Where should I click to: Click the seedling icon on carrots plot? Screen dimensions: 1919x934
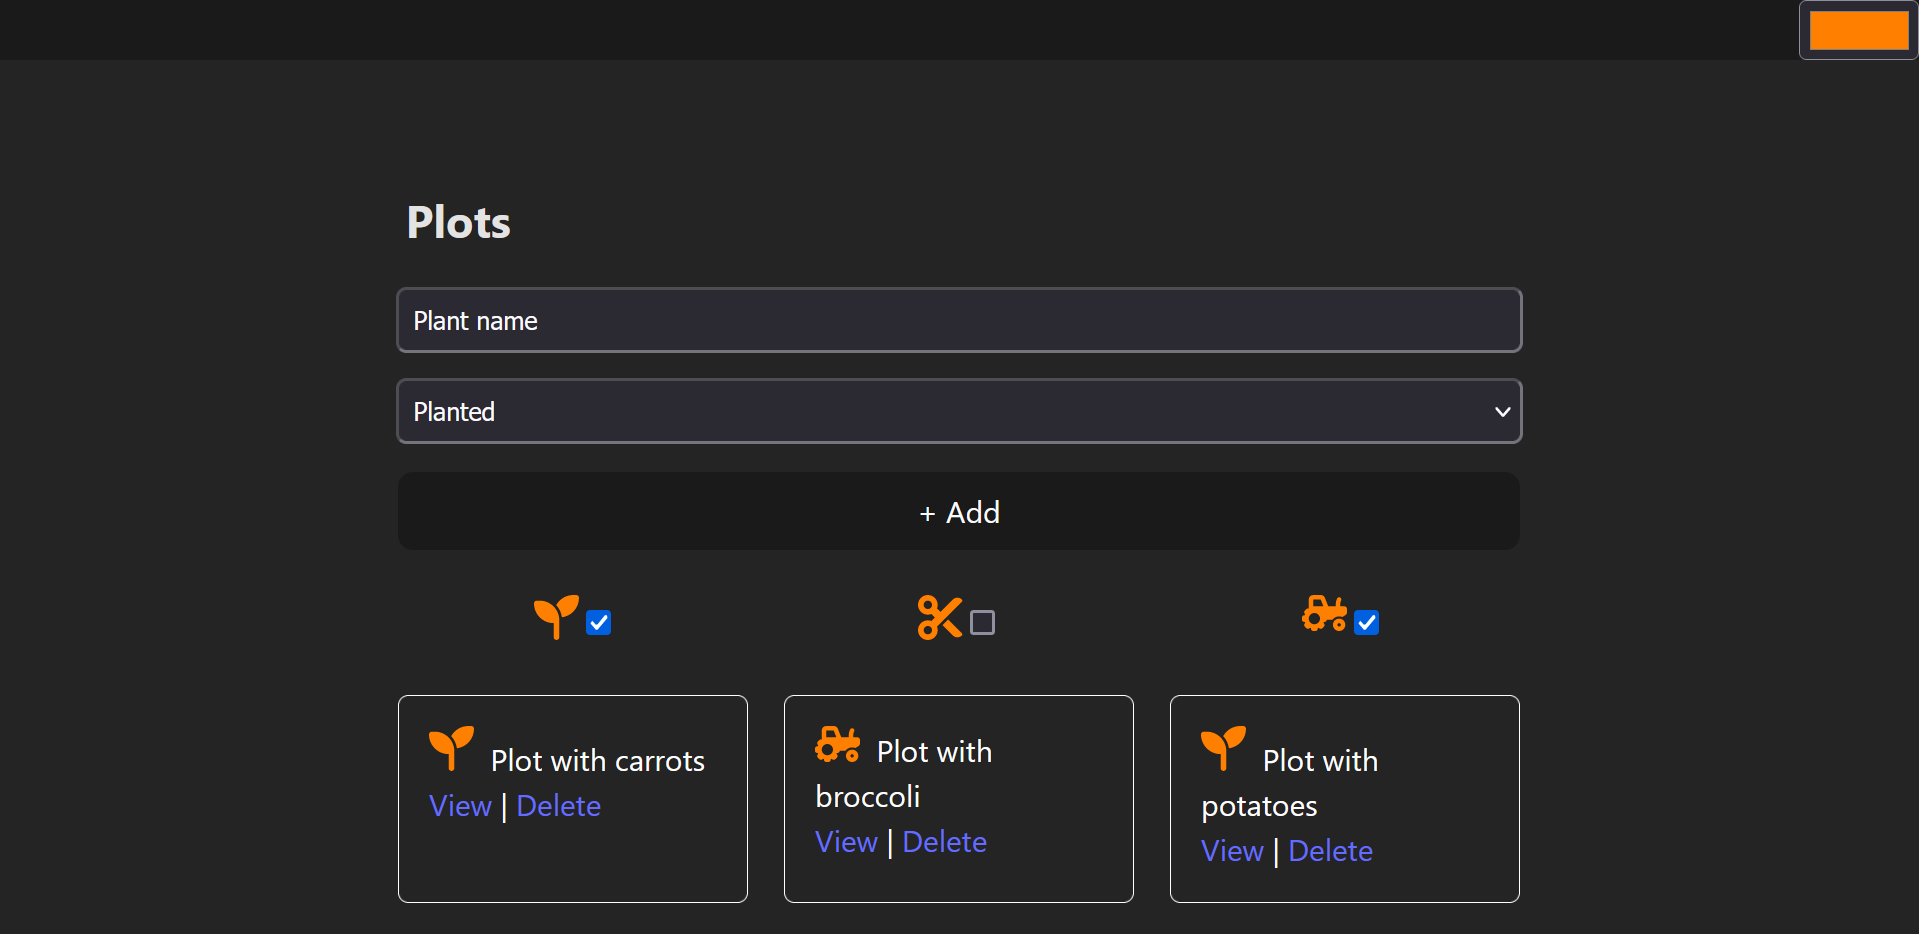(x=451, y=748)
